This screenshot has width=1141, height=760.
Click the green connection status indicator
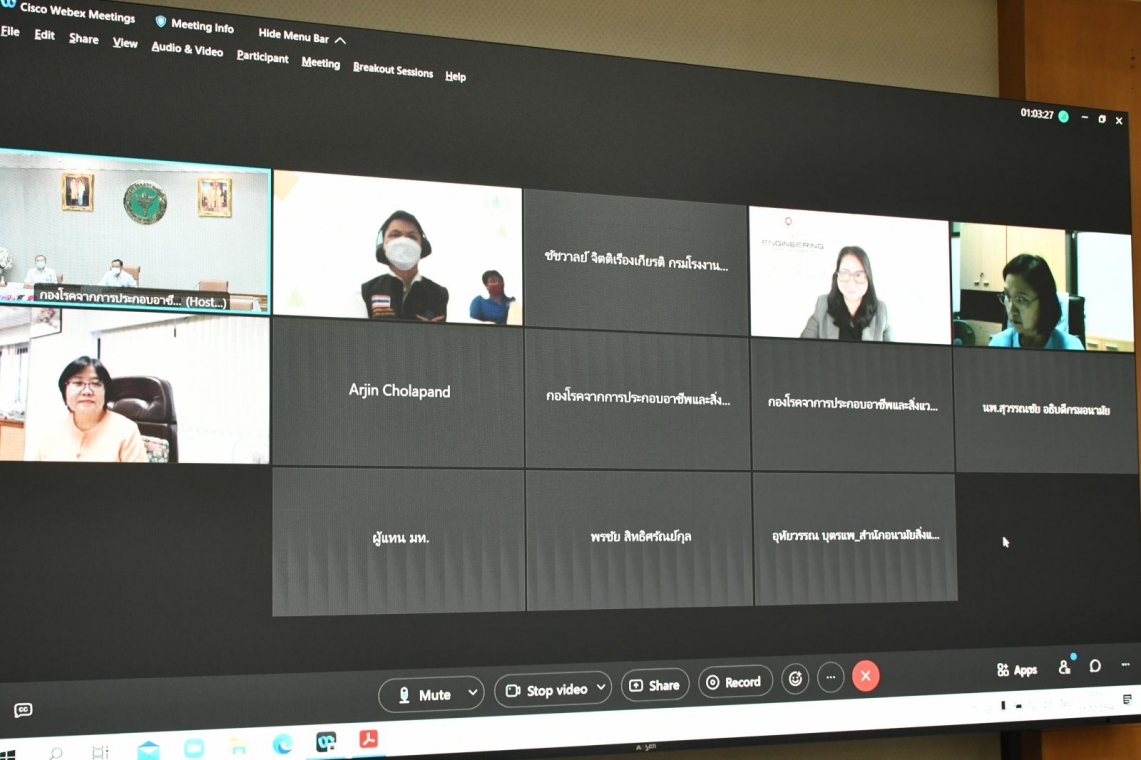click(1064, 116)
